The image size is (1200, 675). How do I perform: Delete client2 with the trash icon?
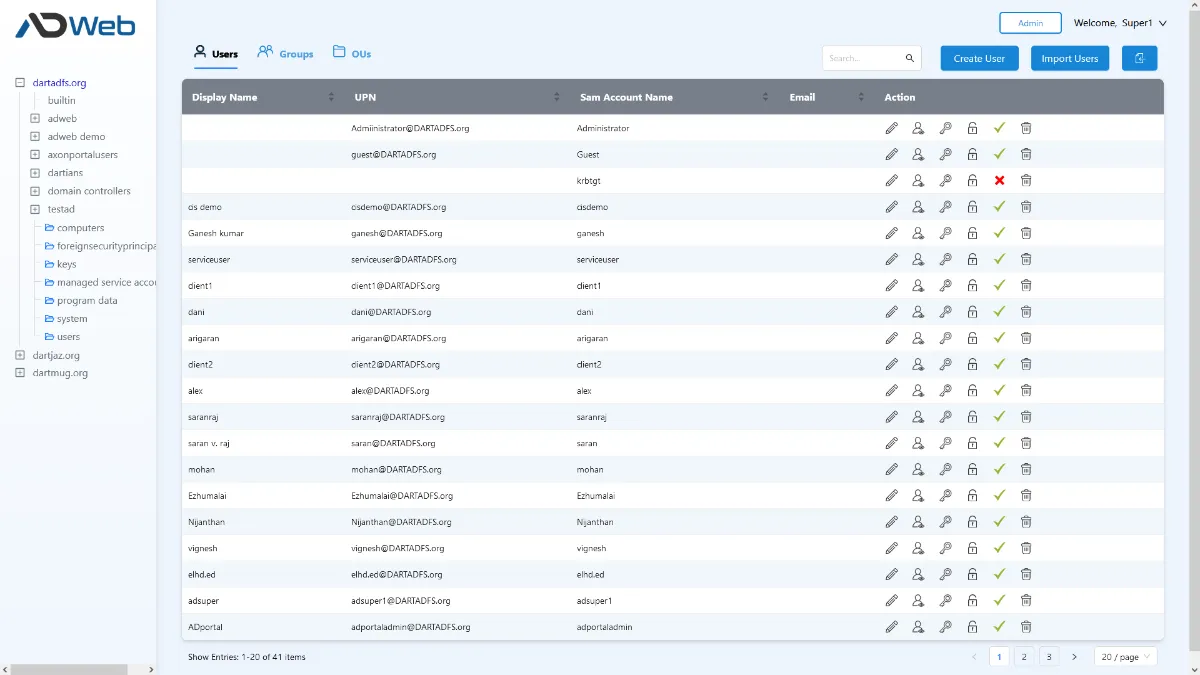[x=1026, y=364]
